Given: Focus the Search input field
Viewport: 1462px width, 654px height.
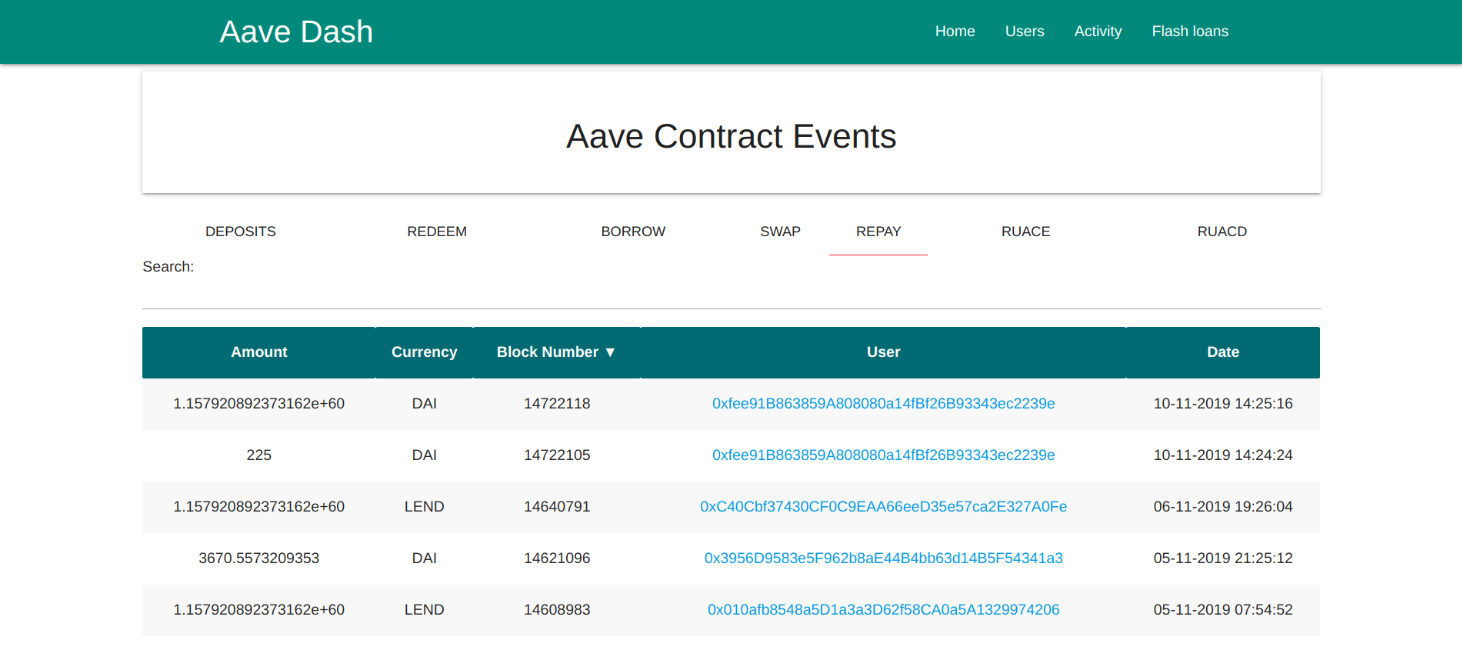Looking at the screenshot, I should click(731, 291).
